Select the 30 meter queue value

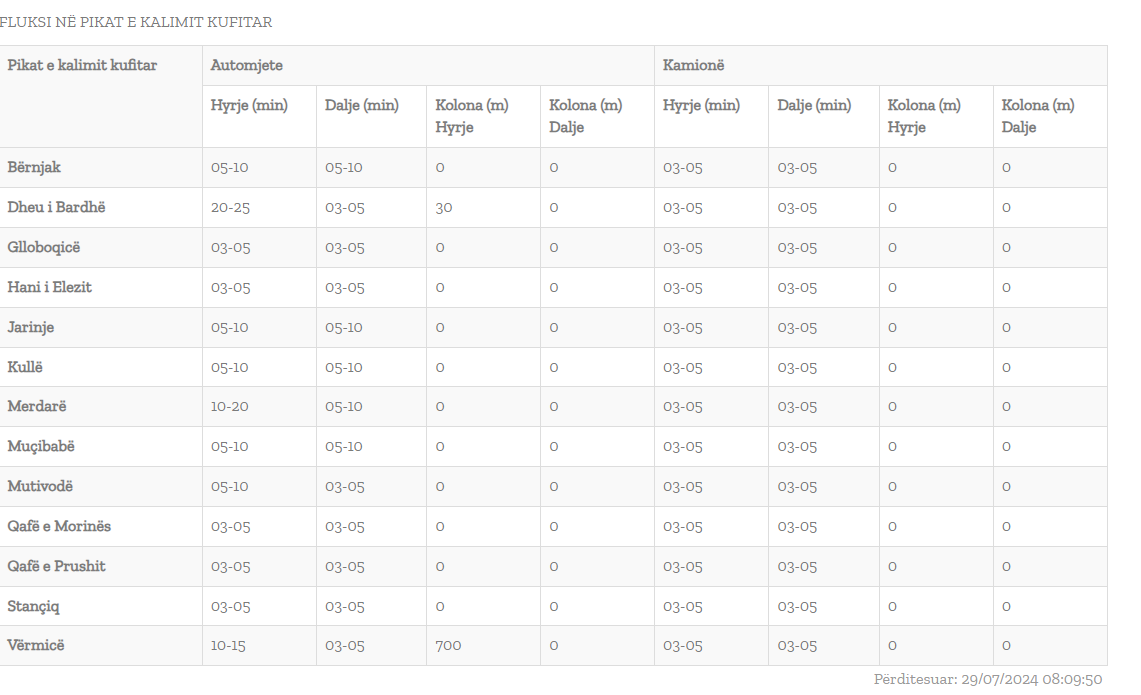coord(444,207)
